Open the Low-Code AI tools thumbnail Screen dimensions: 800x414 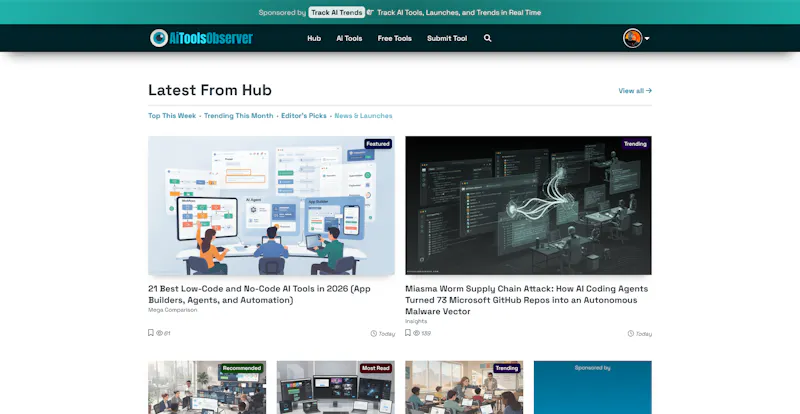click(x=271, y=206)
